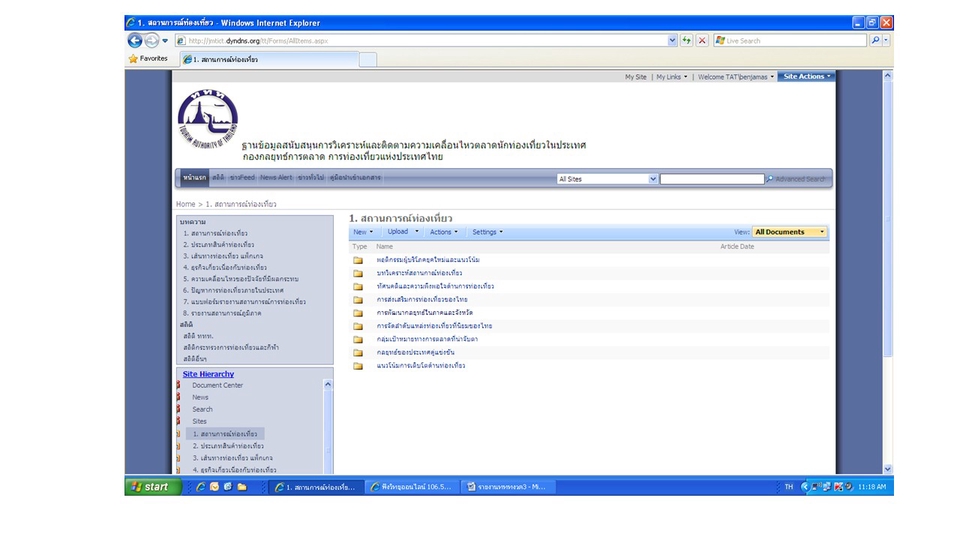Open the View All Documents selector
This screenshot has width=960, height=540.
coord(790,232)
